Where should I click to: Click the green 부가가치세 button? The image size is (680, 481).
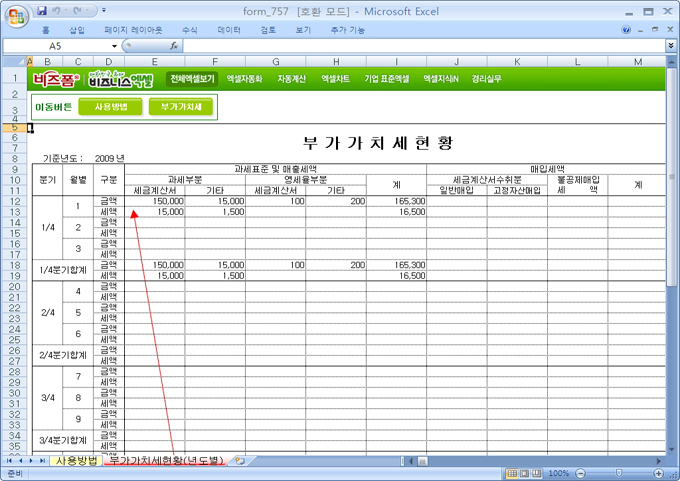(181, 106)
